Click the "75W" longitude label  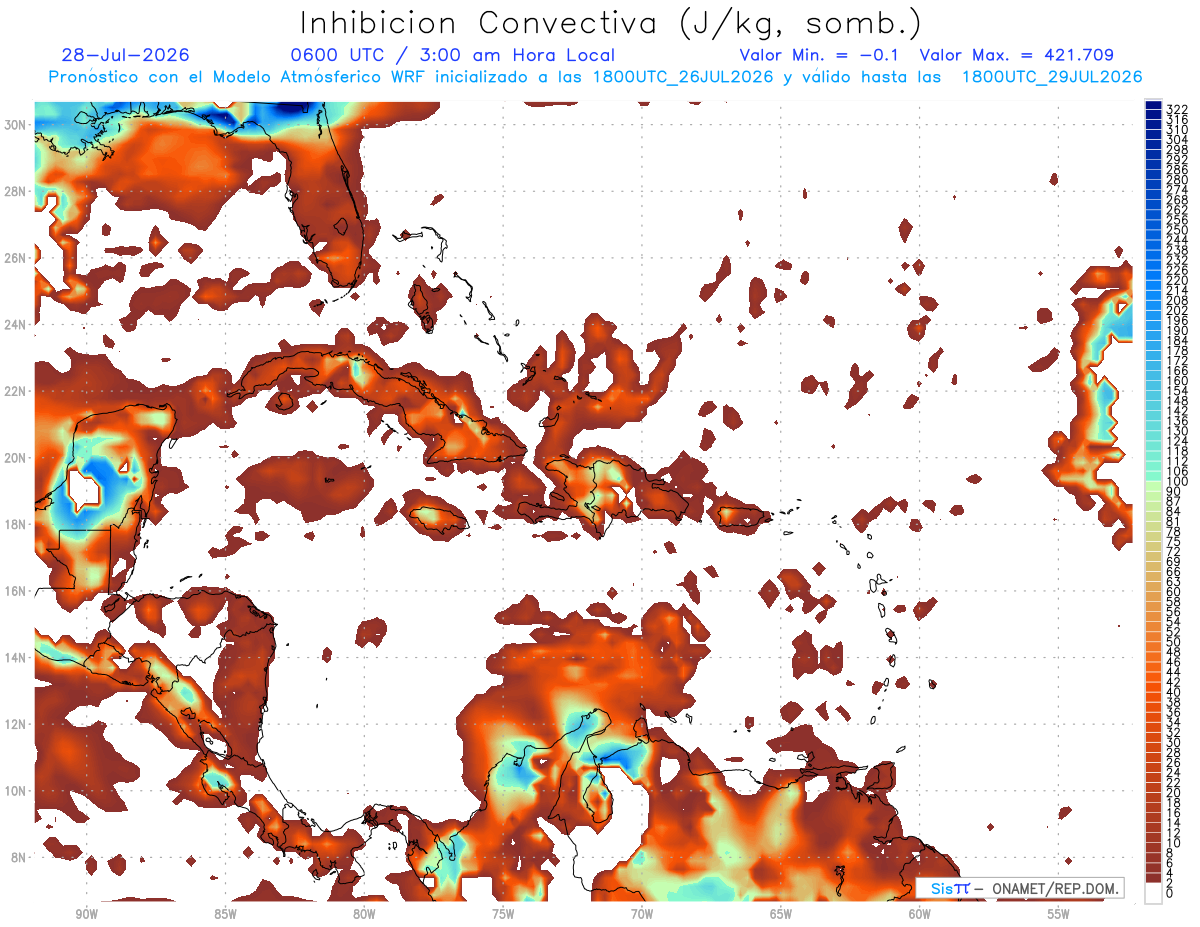coord(503,914)
